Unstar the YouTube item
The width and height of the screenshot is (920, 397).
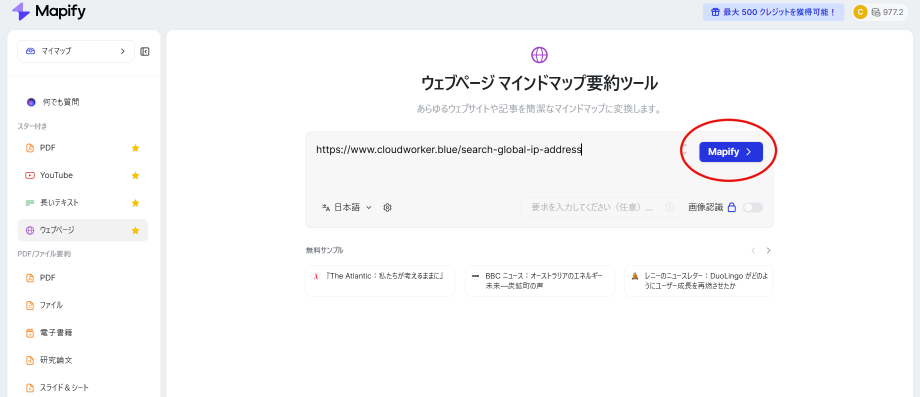point(136,175)
